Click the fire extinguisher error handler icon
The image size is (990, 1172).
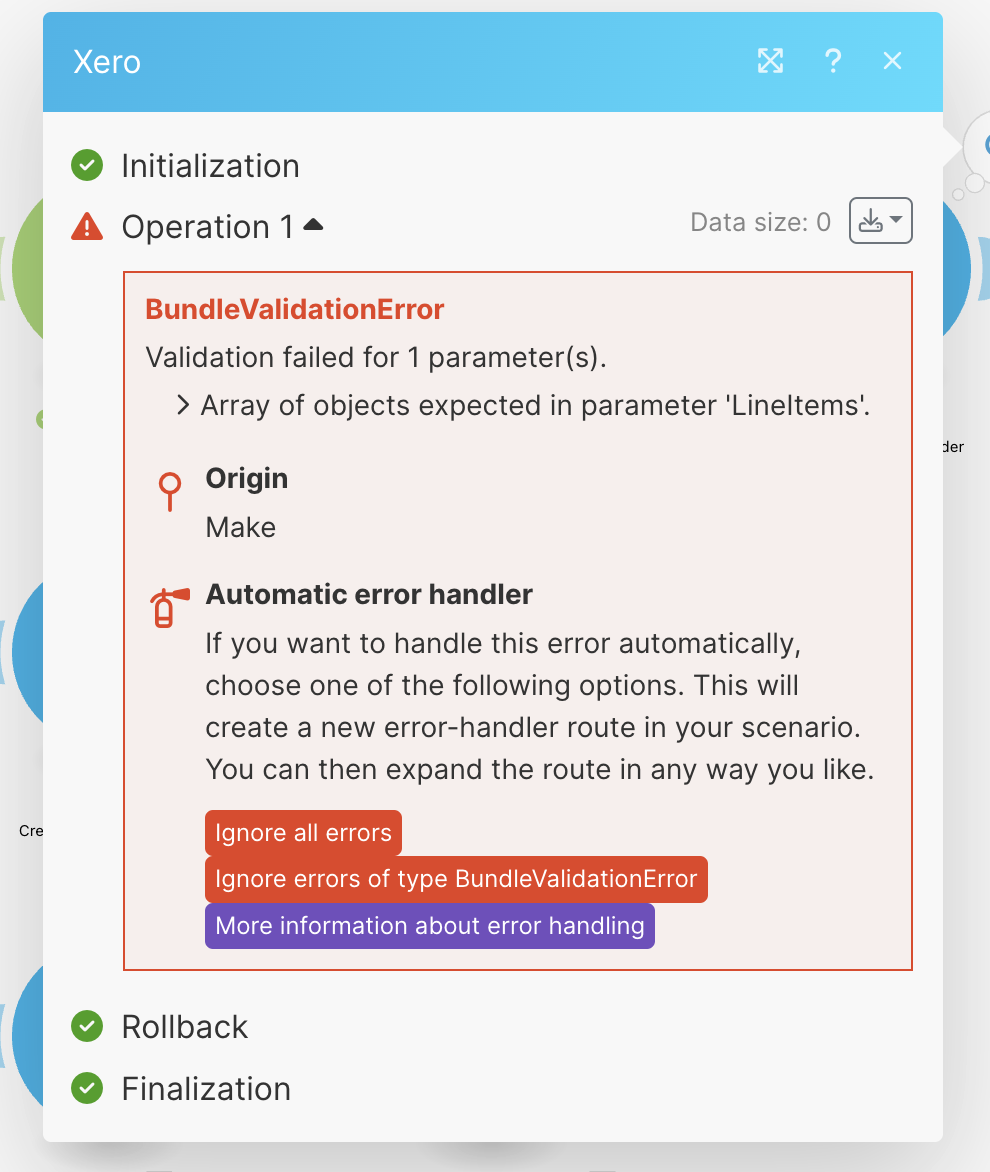[x=167, y=608]
